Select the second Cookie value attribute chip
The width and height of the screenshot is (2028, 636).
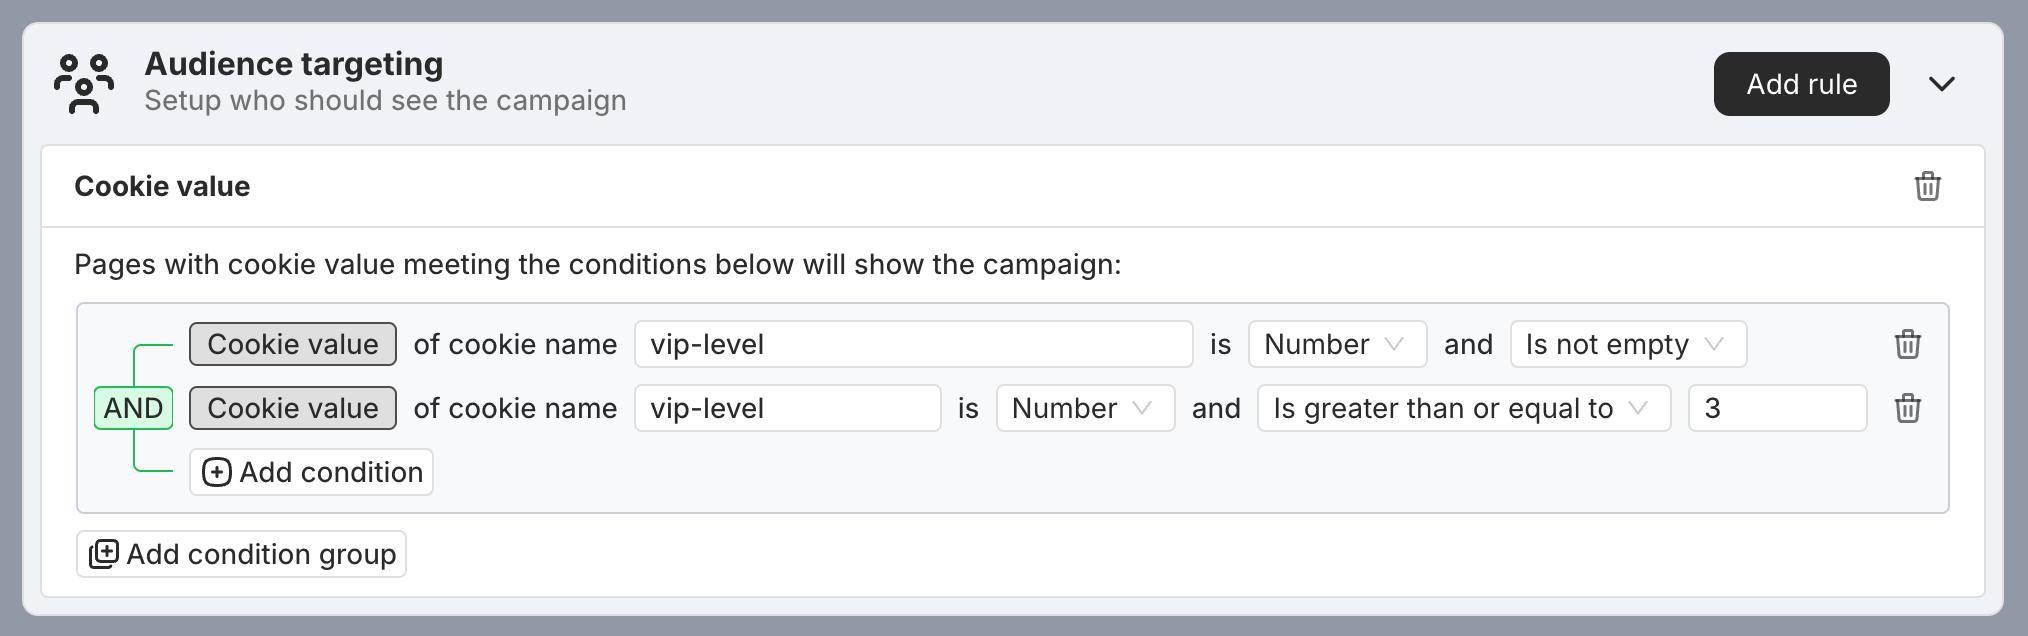(x=292, y=408)
